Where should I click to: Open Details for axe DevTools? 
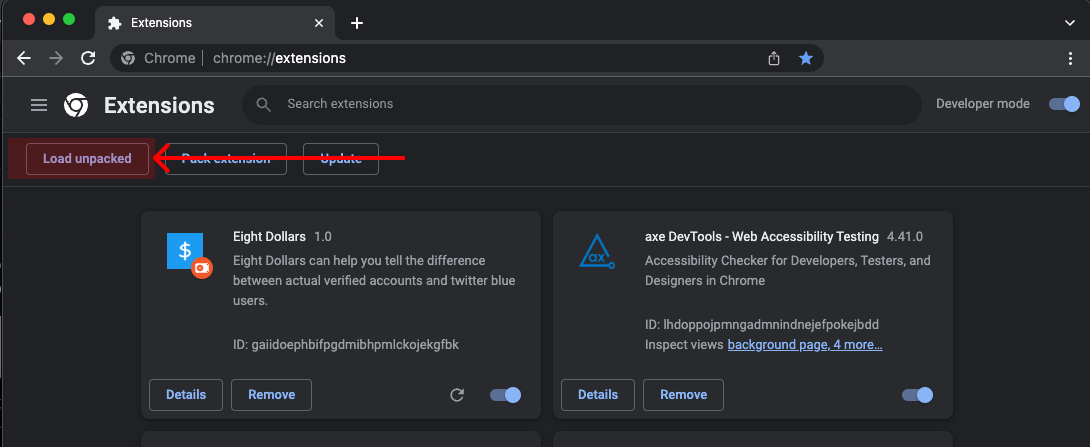click(598, 395)
